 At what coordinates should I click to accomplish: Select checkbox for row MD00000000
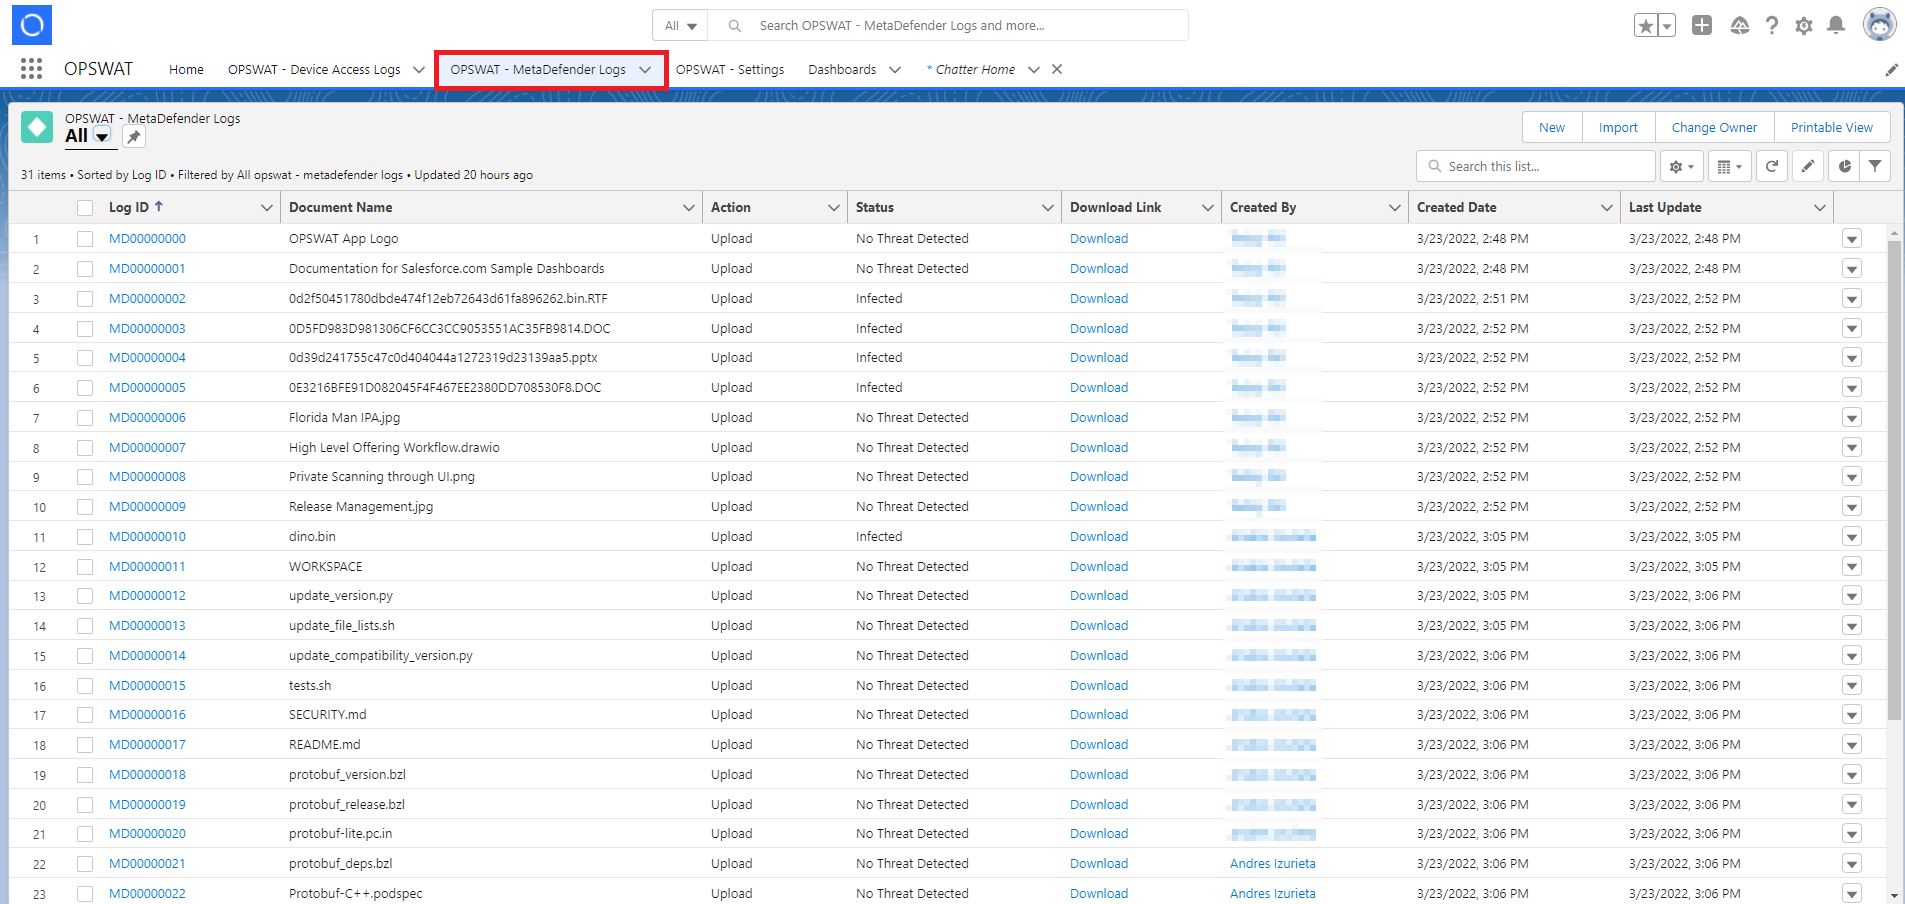[x=85, y=239]
